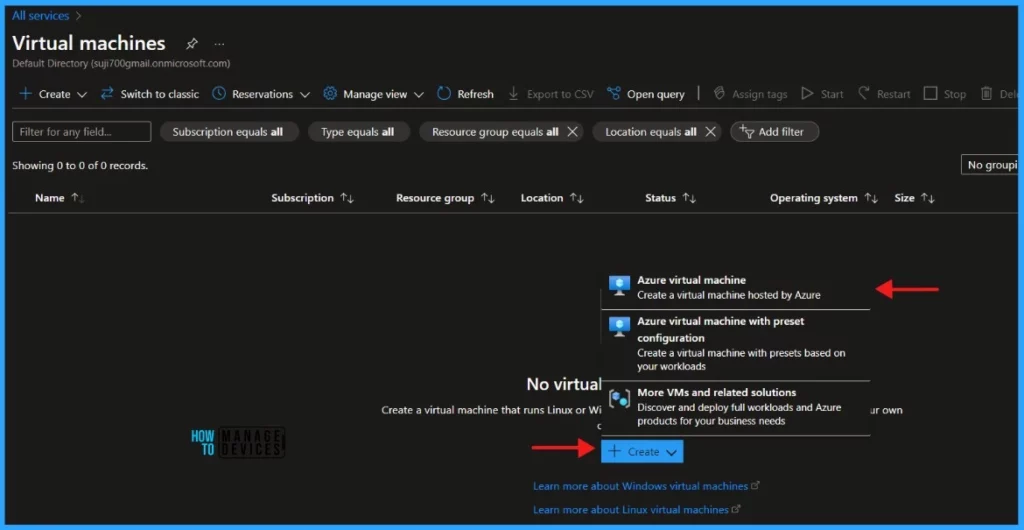Open the Location equals all filter
The image size is (1024, 530).
point(650,132)
